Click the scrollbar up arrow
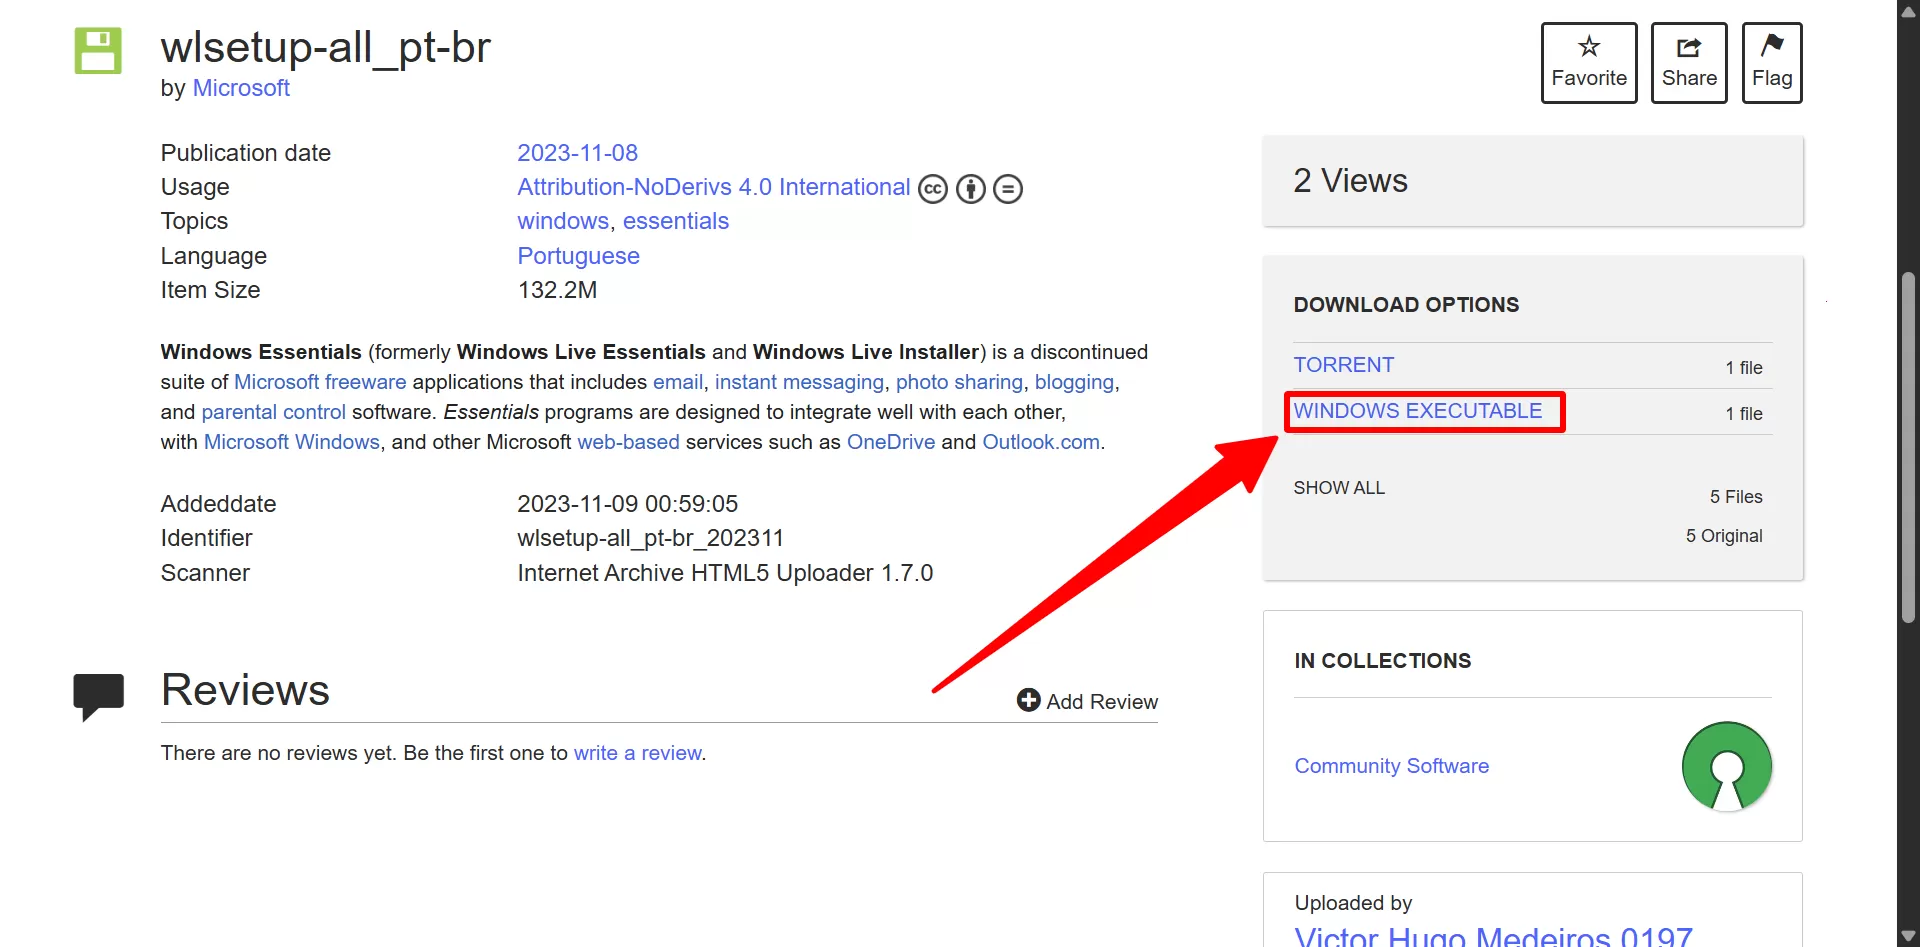Screen dimensions: 1920x947 click(x=1908, y=11)
